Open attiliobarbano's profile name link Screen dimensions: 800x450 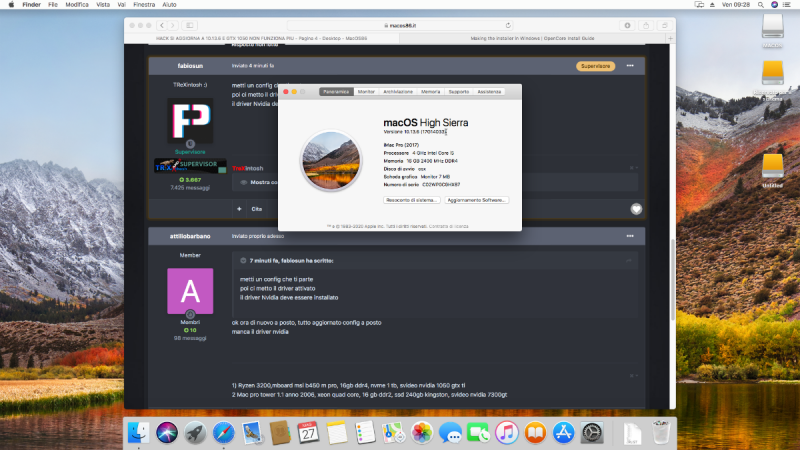(x=190, y=236)
